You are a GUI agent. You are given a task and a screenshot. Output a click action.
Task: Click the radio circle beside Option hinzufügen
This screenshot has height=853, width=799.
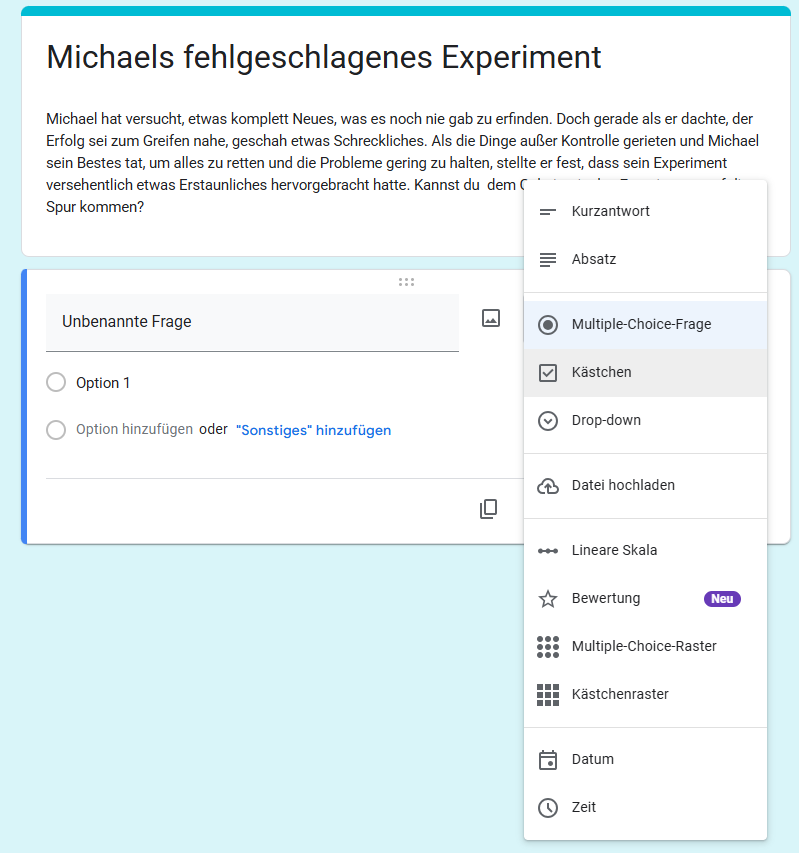tap(56, 430)
